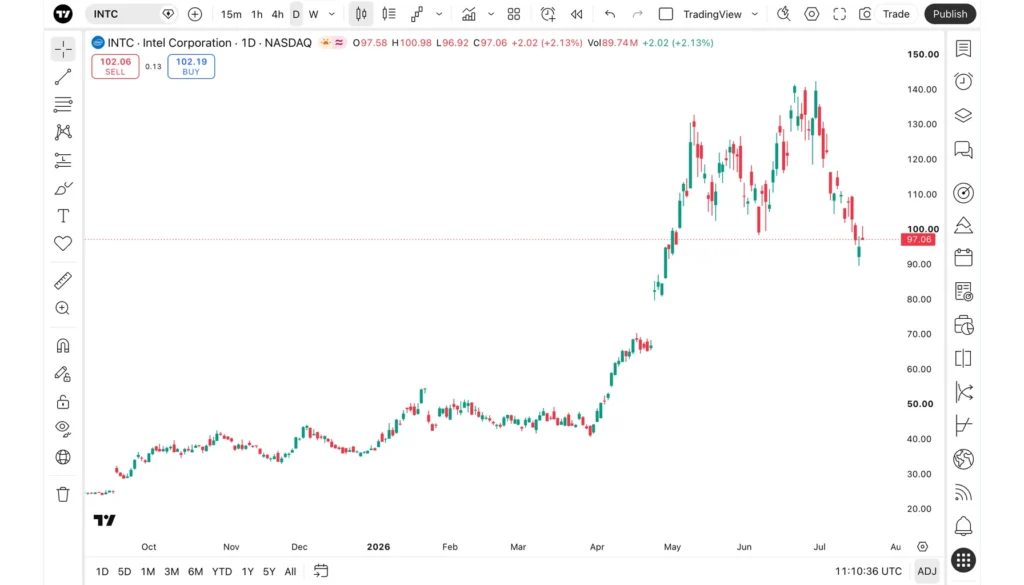Click the Publish button

tap(950, 14)
